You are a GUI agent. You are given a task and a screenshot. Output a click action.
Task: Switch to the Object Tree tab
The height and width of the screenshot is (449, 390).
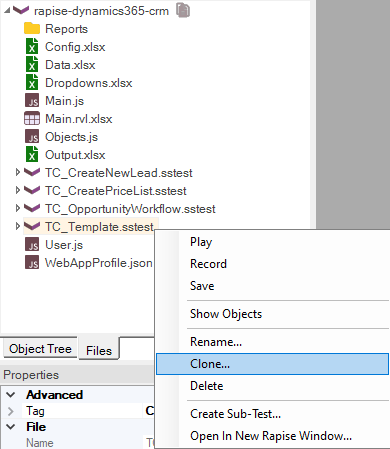pyautogui.click(x=40, y=349)
